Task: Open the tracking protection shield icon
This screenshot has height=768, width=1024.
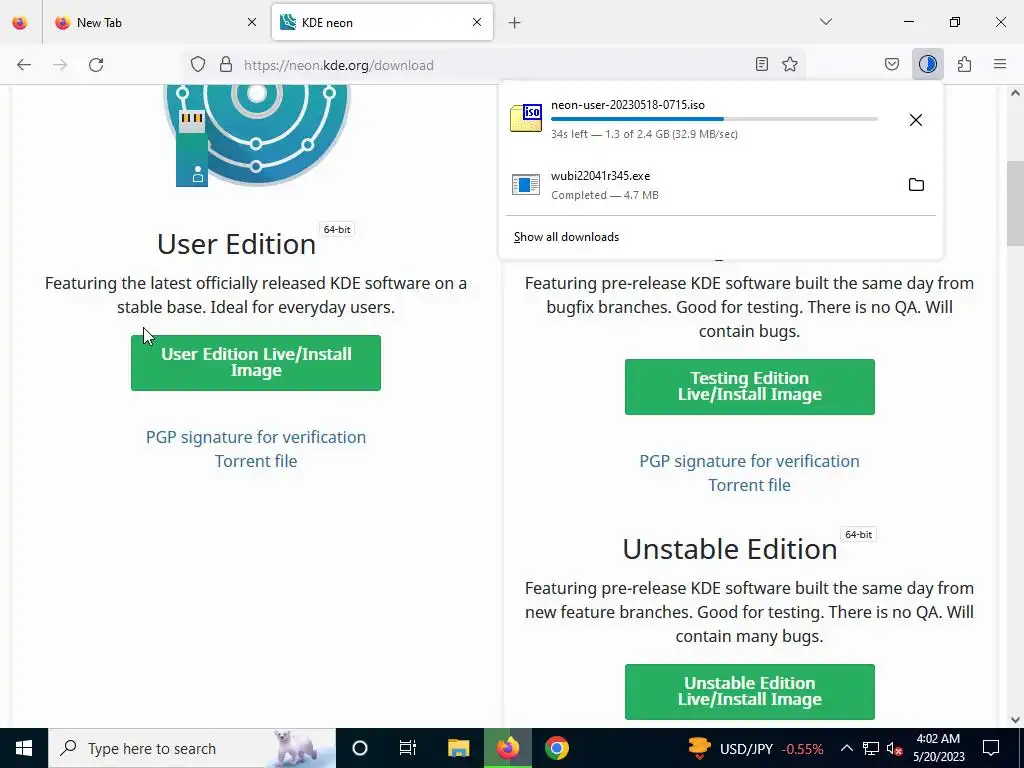Action: coord(198,65)
